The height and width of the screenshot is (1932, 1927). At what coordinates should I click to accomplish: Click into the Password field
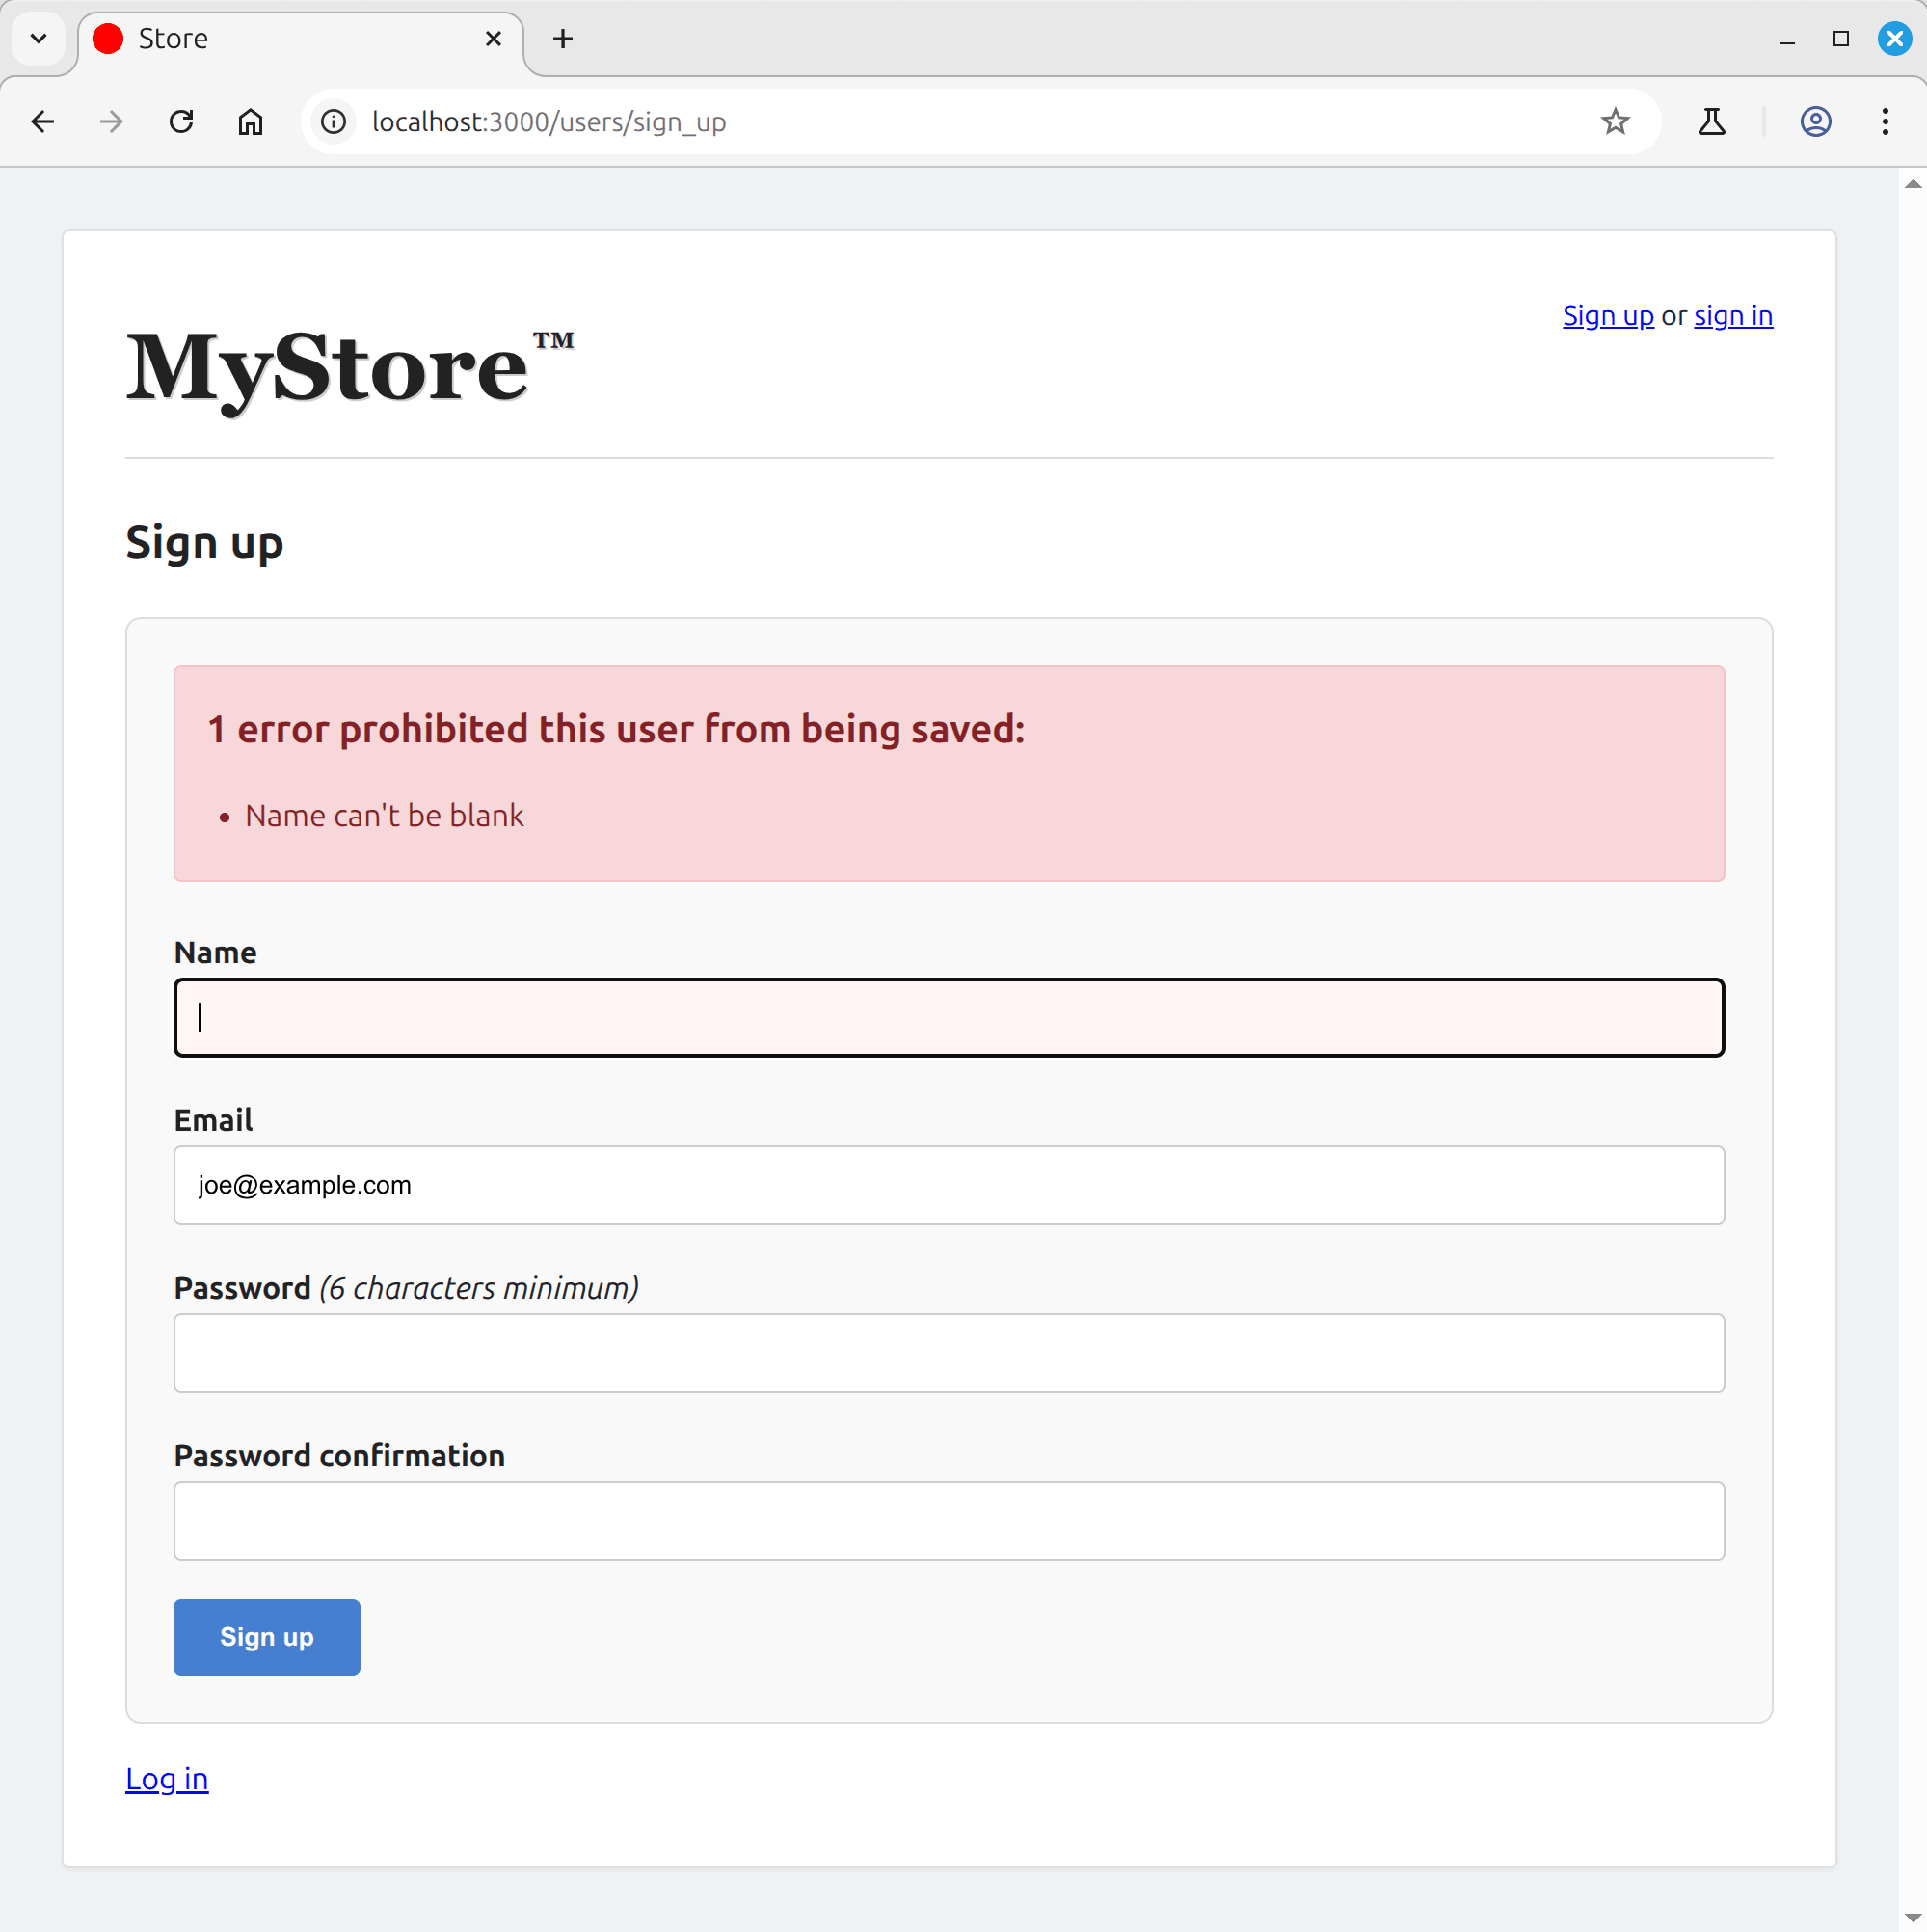coord(948,1353)
